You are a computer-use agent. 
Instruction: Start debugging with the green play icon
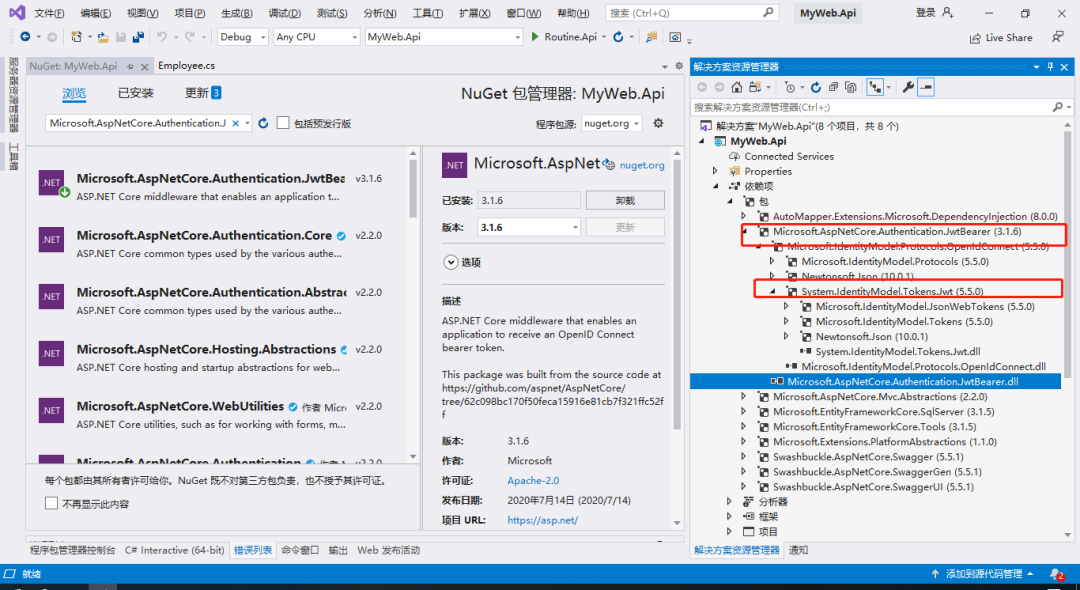pyautogui.click(x=535, y=37)
